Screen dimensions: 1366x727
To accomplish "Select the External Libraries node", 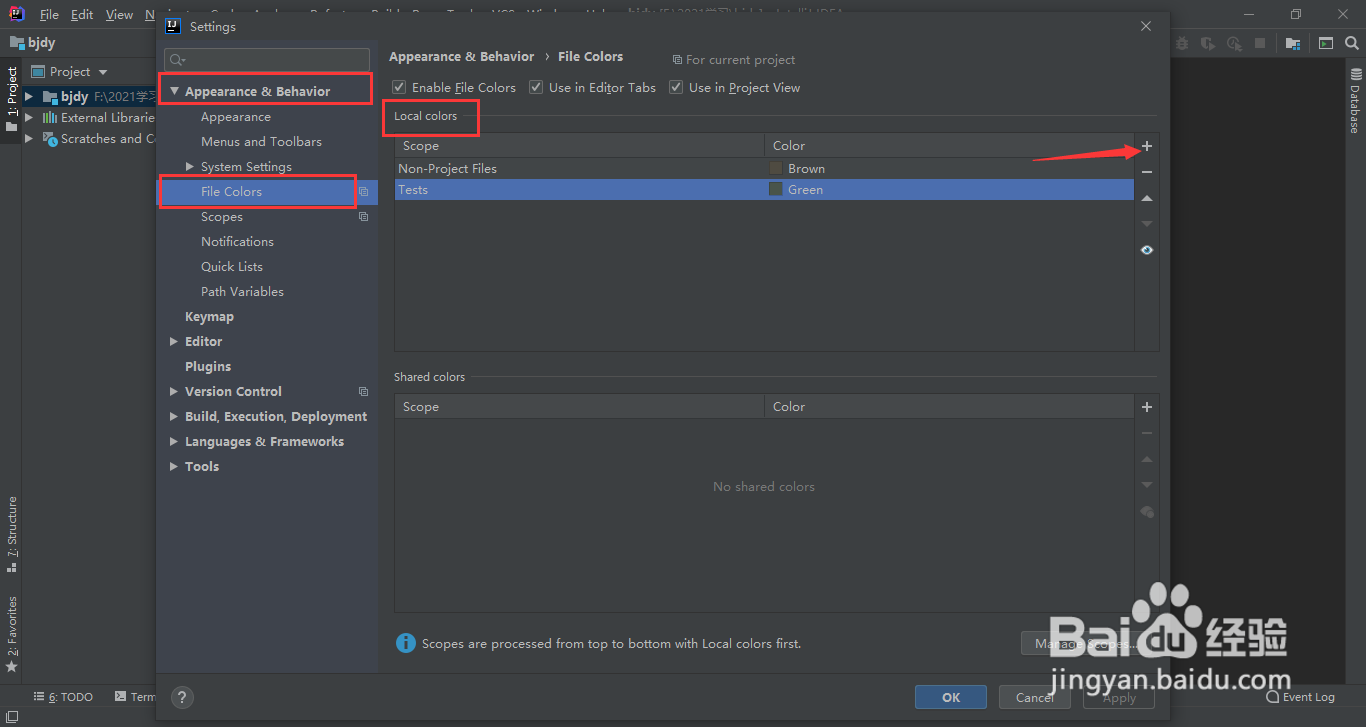I will point(98,117).
